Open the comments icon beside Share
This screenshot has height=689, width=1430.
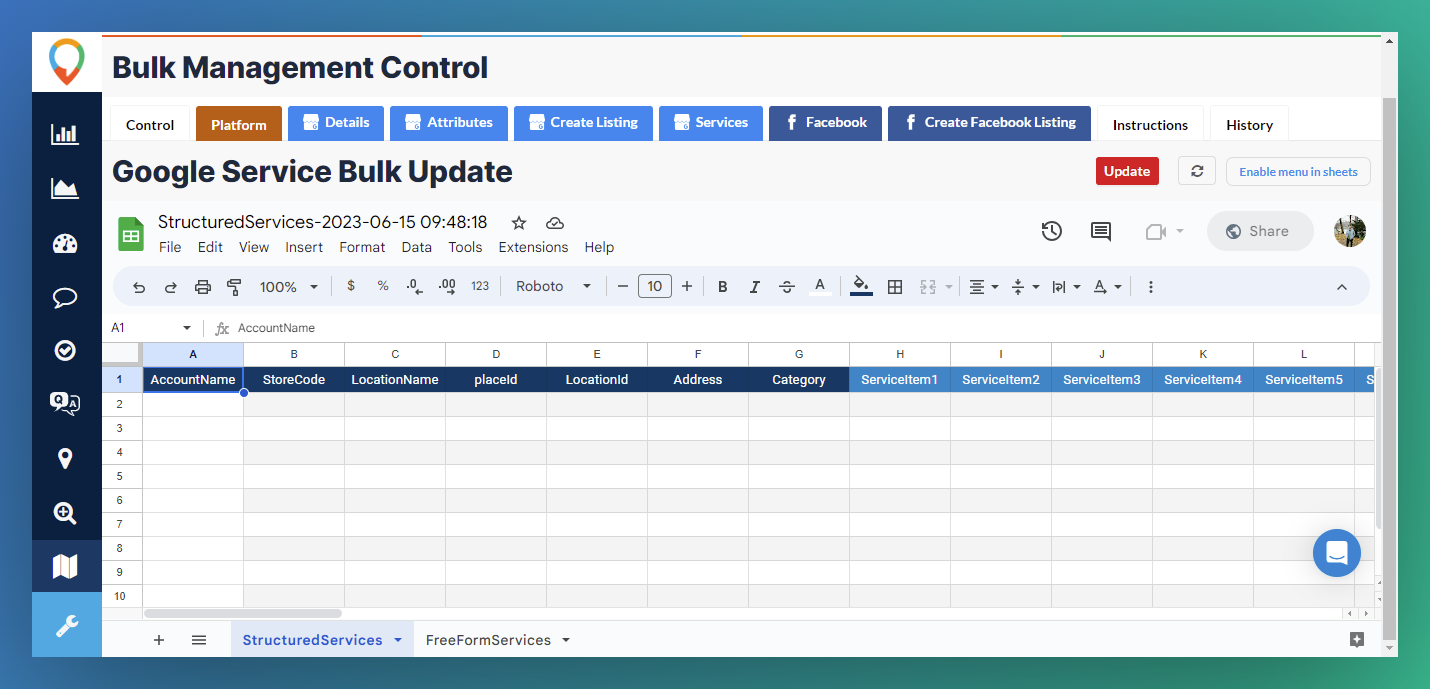(1101, 231)
